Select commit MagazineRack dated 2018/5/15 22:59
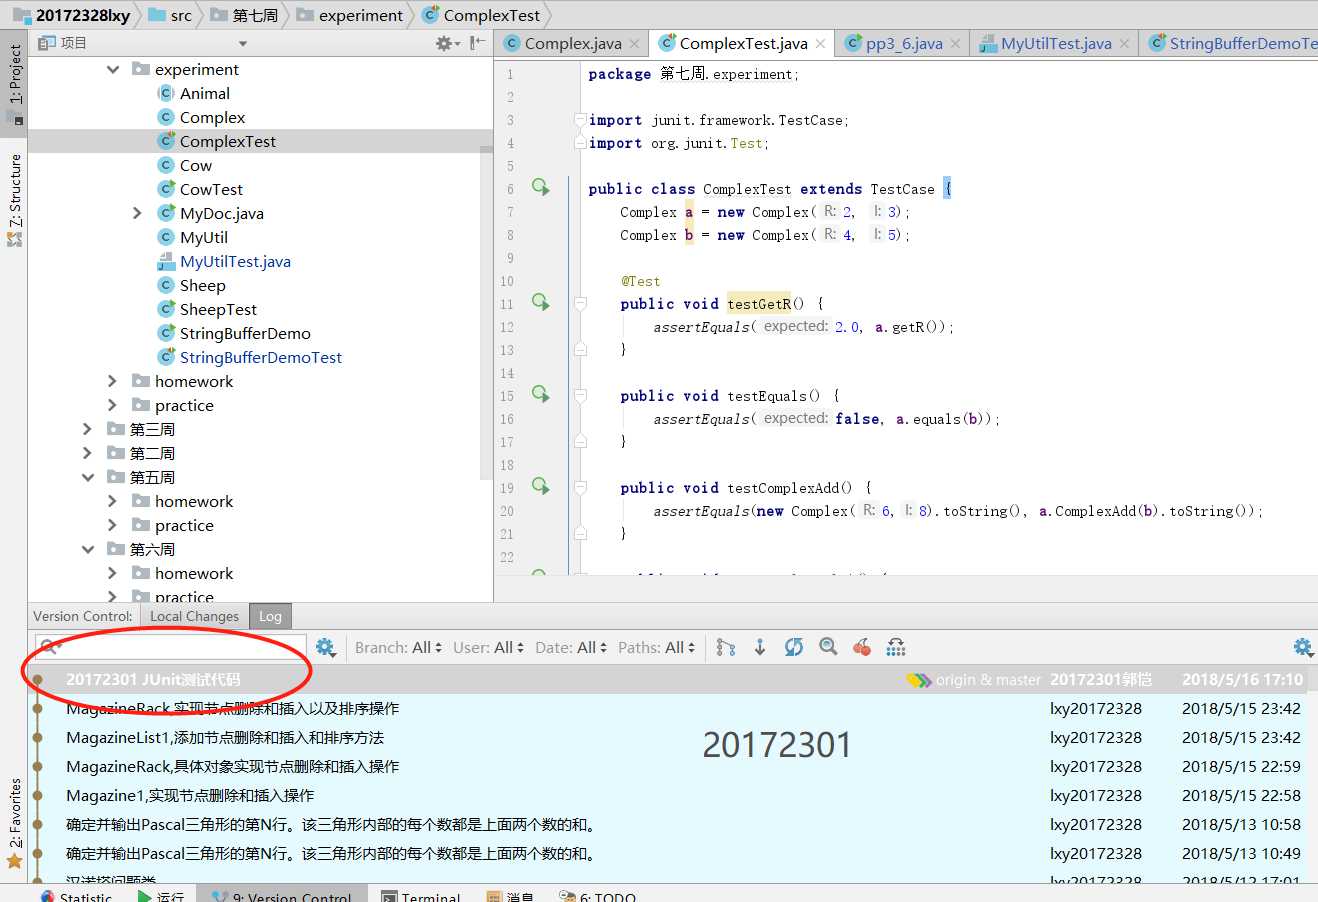 667,766
